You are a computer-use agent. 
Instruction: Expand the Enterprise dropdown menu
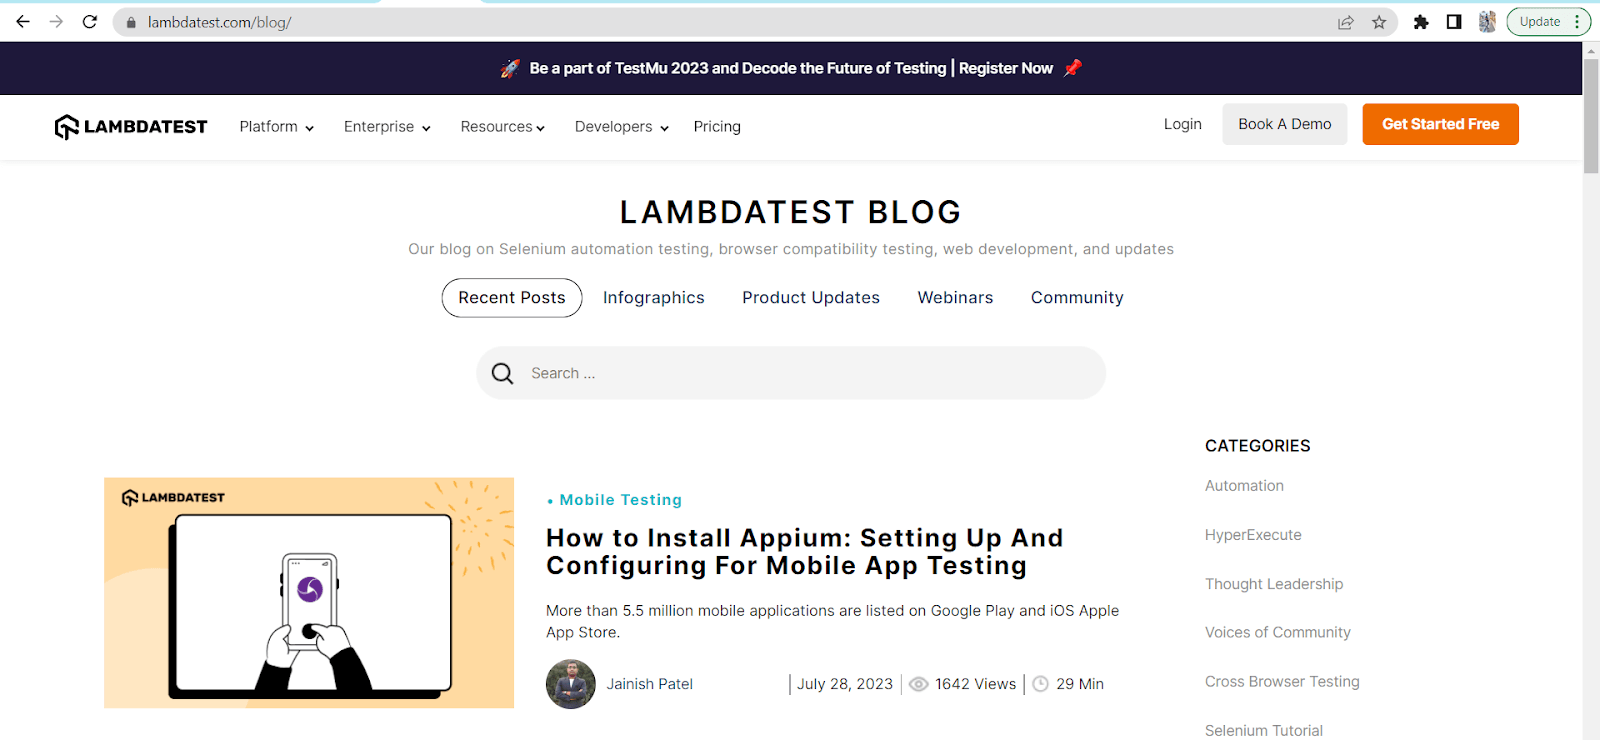click(x=387, y=127)
